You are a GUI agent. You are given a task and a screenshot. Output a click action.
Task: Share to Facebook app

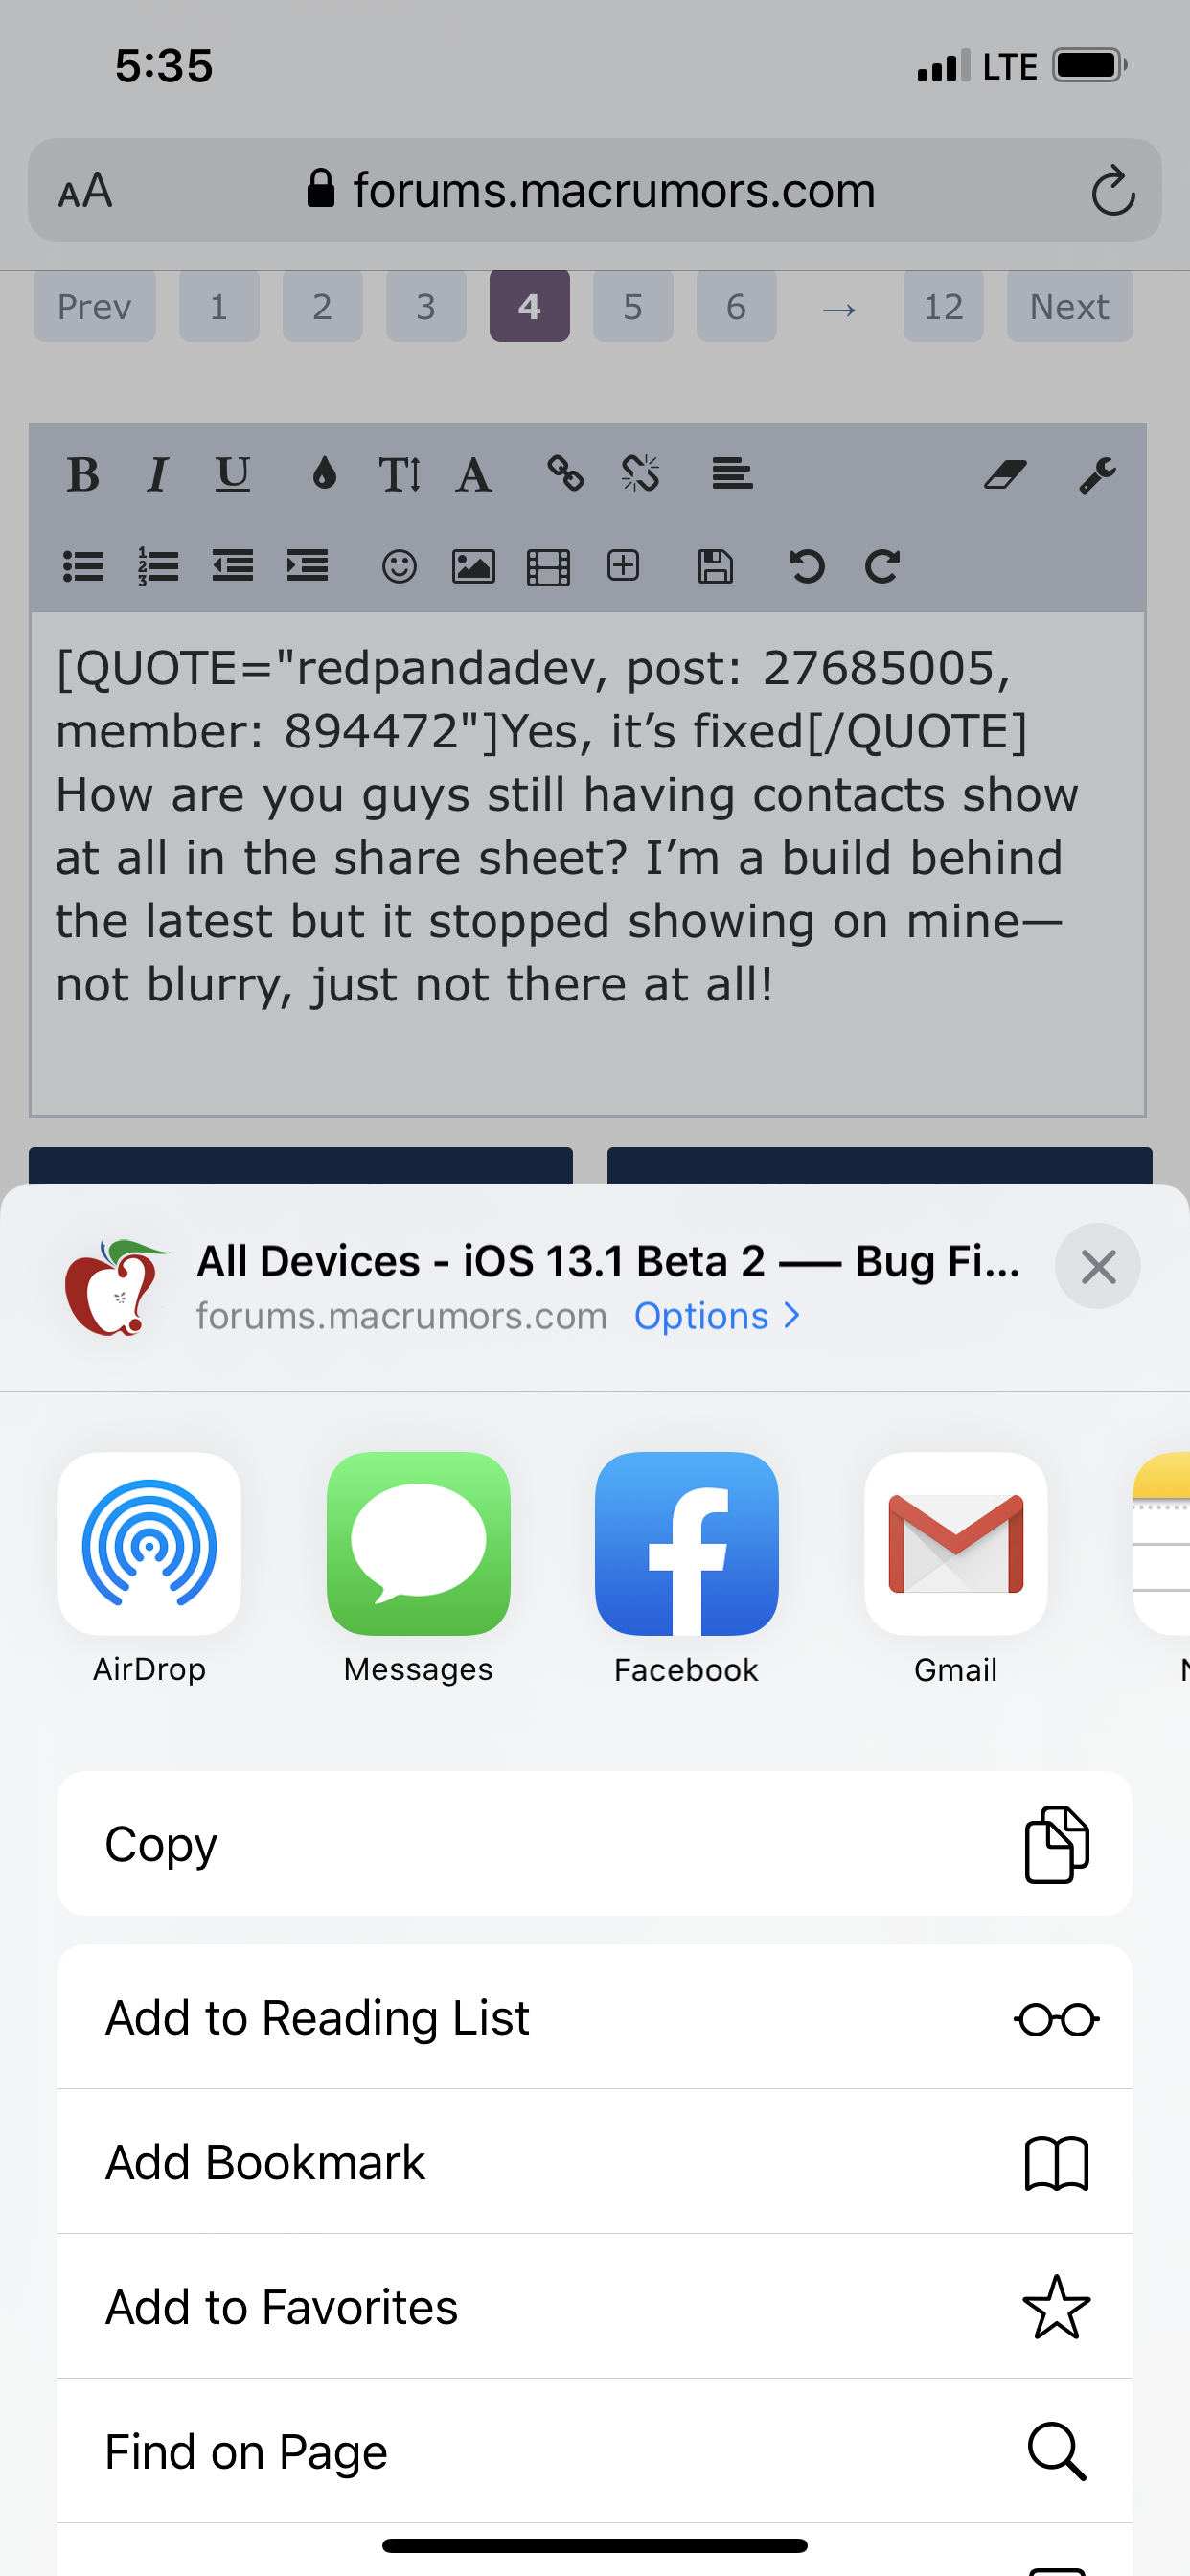click(x=686, y=1543)
